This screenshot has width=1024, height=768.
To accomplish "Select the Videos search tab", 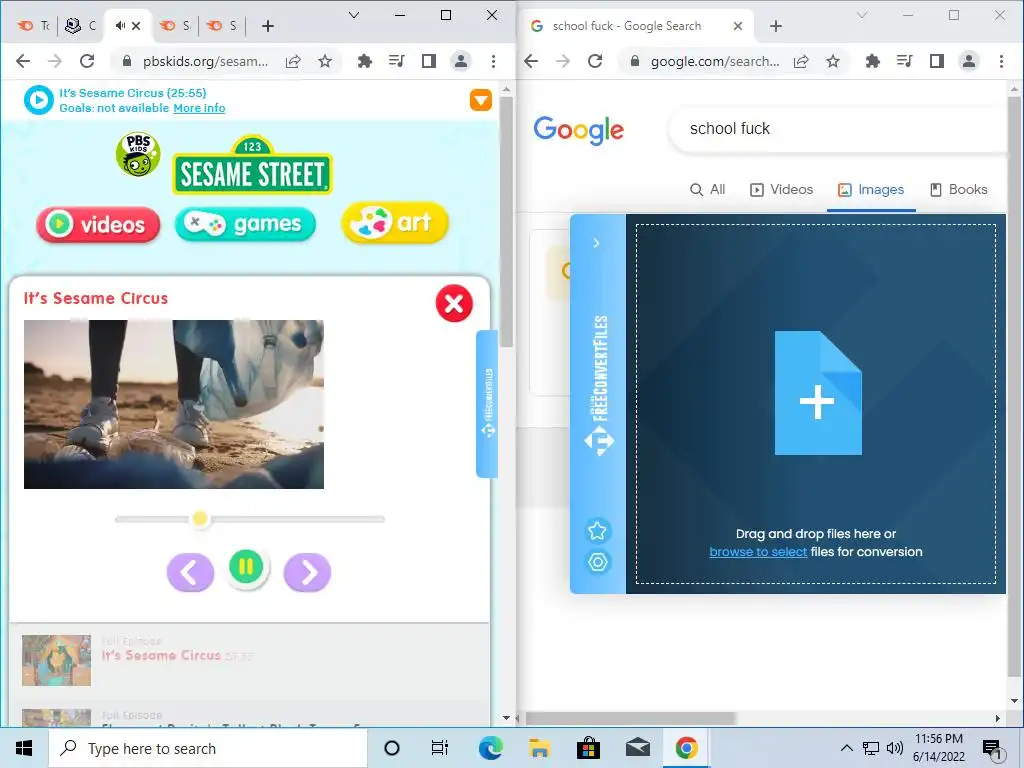I will (782, 189).
